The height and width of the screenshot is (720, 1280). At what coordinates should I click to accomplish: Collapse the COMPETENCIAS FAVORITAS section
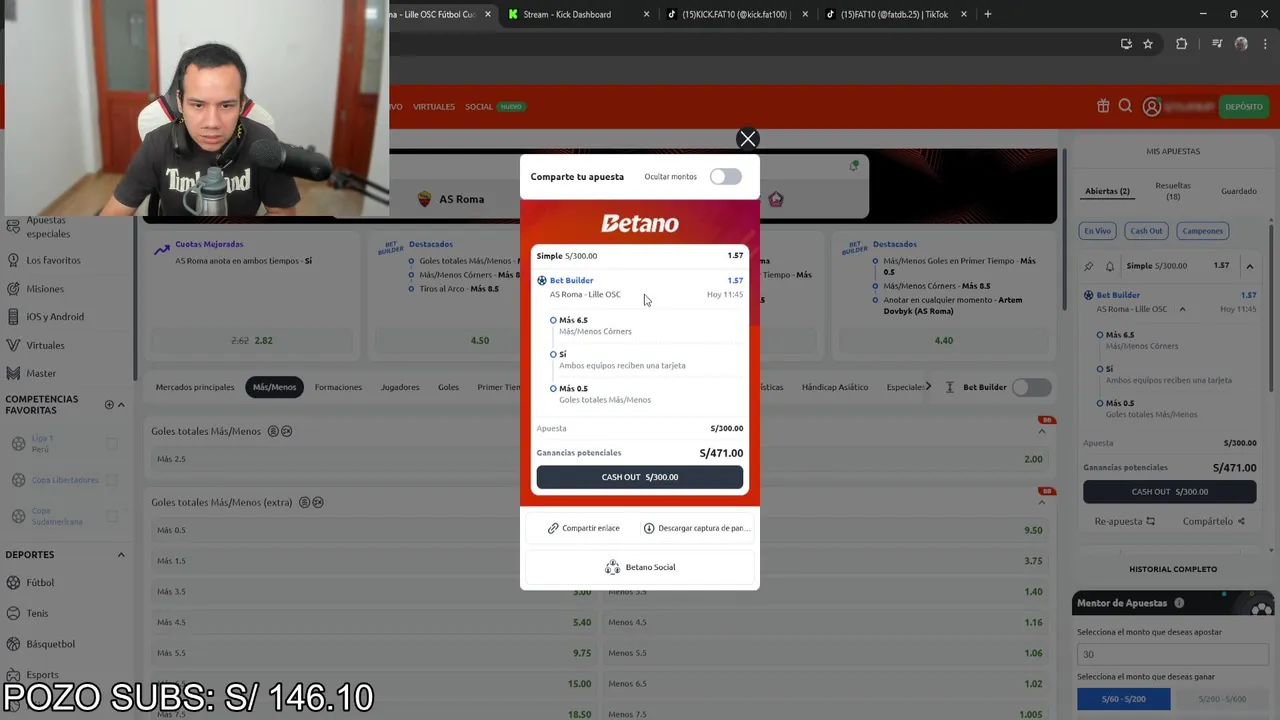(121, 405)
